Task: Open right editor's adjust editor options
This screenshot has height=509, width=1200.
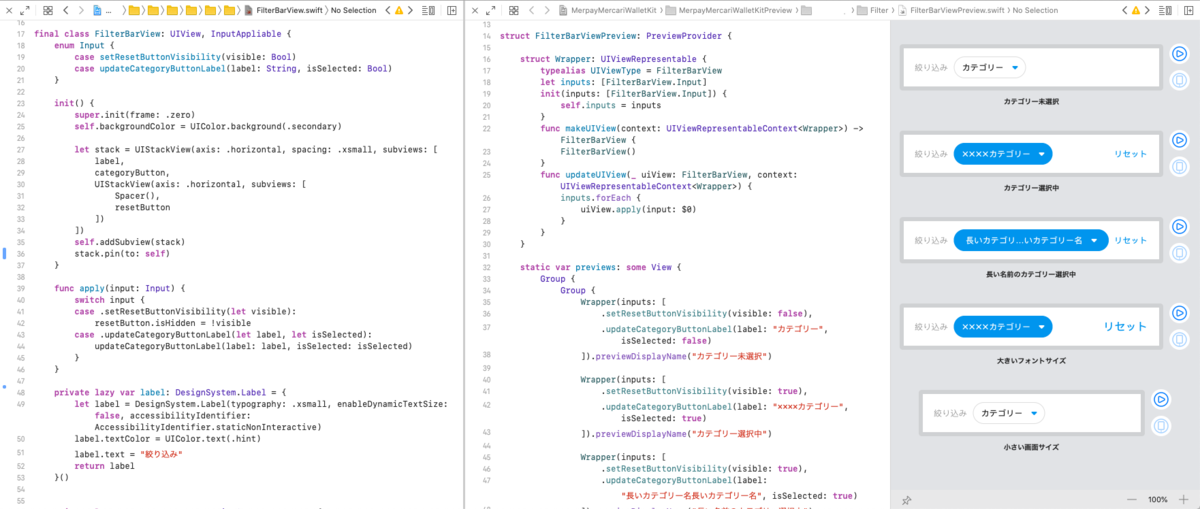Action: click(1167, 9)
